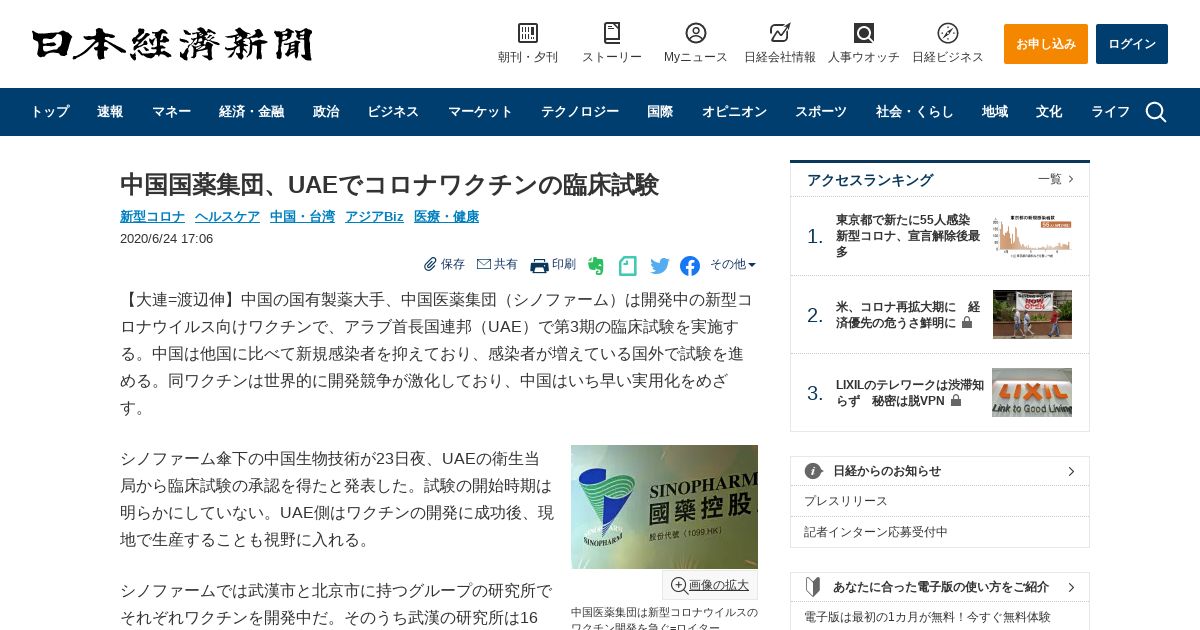This screenshot has width=1200, height=630.
Task: Open the Myニュース profile icon
Action: [696, 33]
